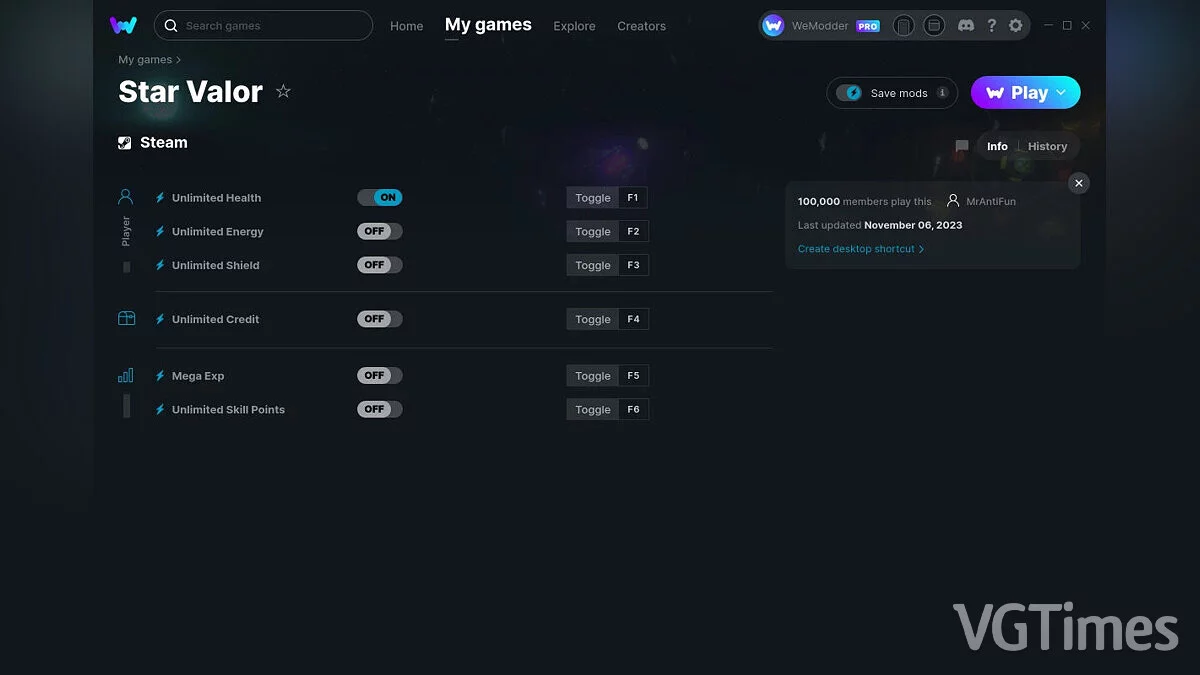Viewport: 1200px width, 675px height.
Task: Click the Unlimited Health label
Action: 216,198
